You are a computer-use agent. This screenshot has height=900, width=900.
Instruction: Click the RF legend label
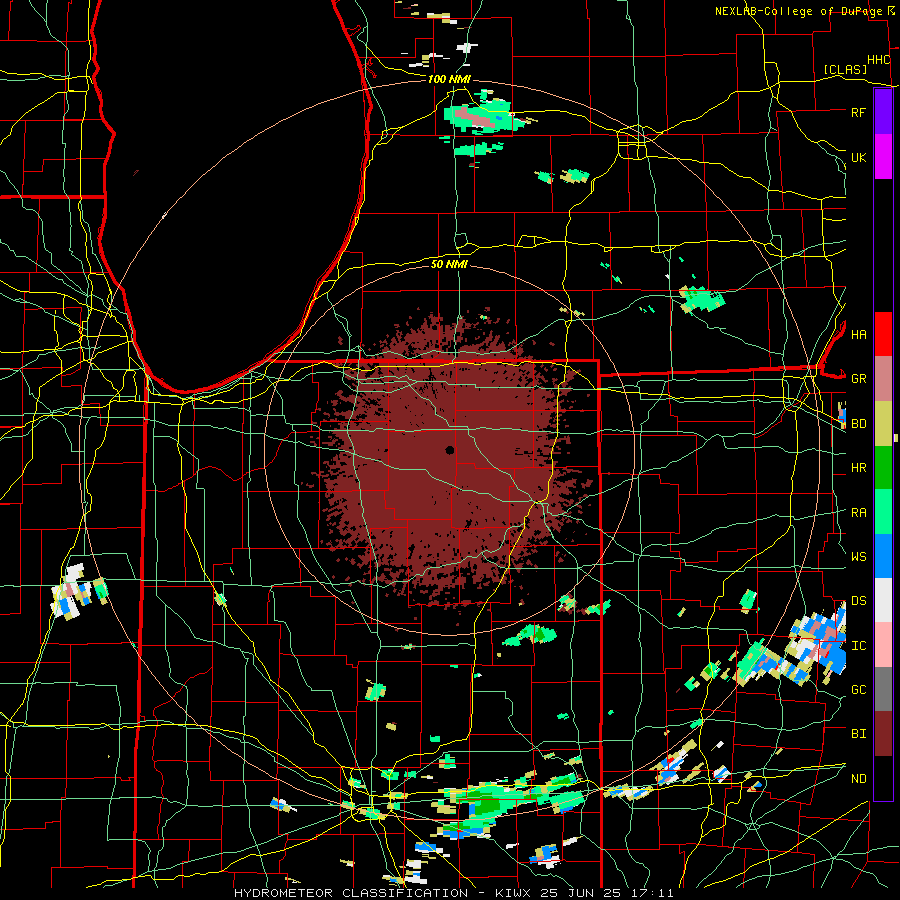click(x=858, y=112)
